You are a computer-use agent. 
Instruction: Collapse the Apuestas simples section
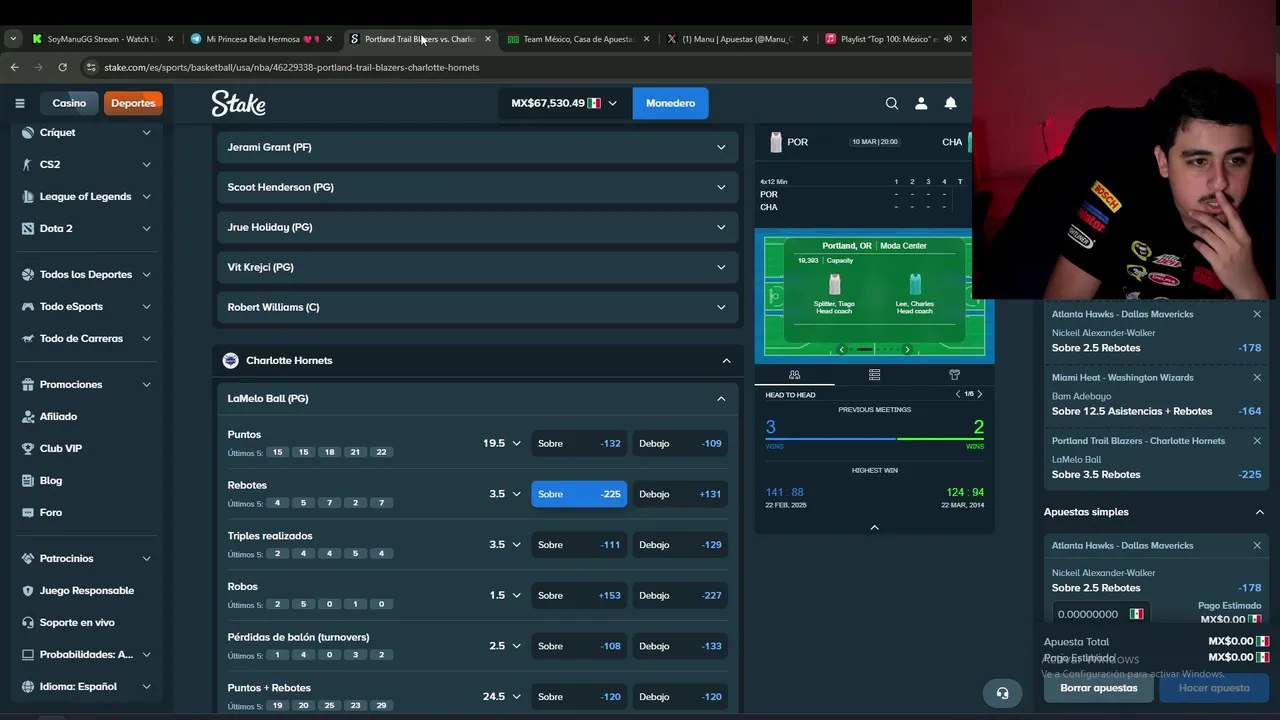pos(1259,512)
